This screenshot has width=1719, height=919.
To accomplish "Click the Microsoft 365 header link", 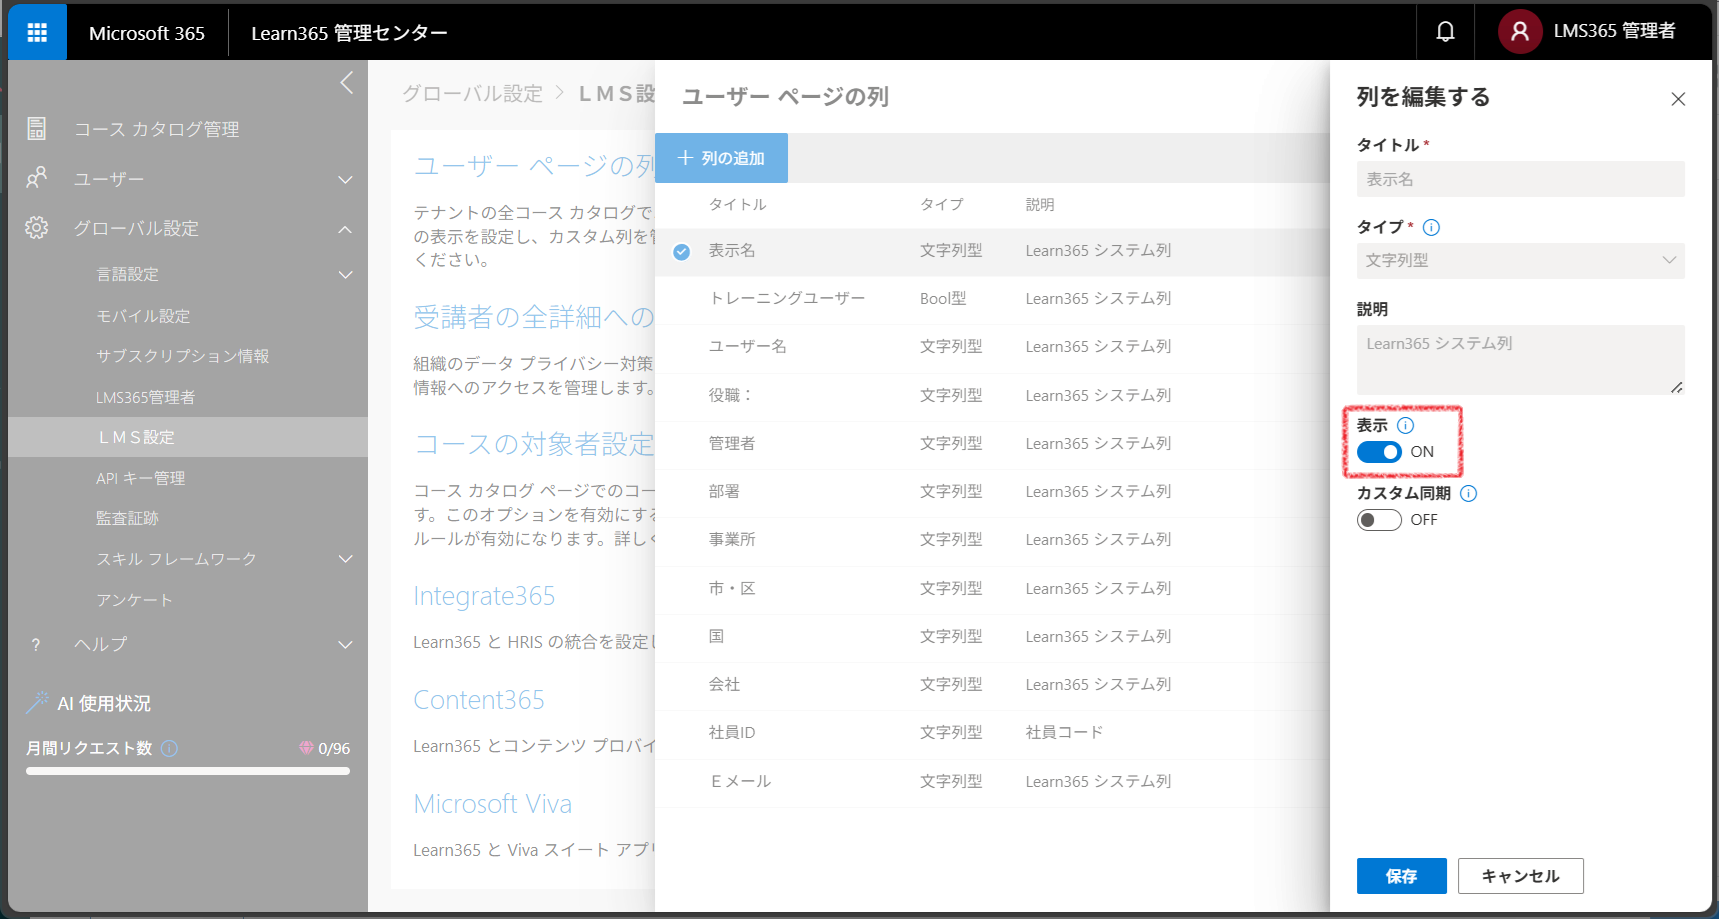I will tap(147, 33).
